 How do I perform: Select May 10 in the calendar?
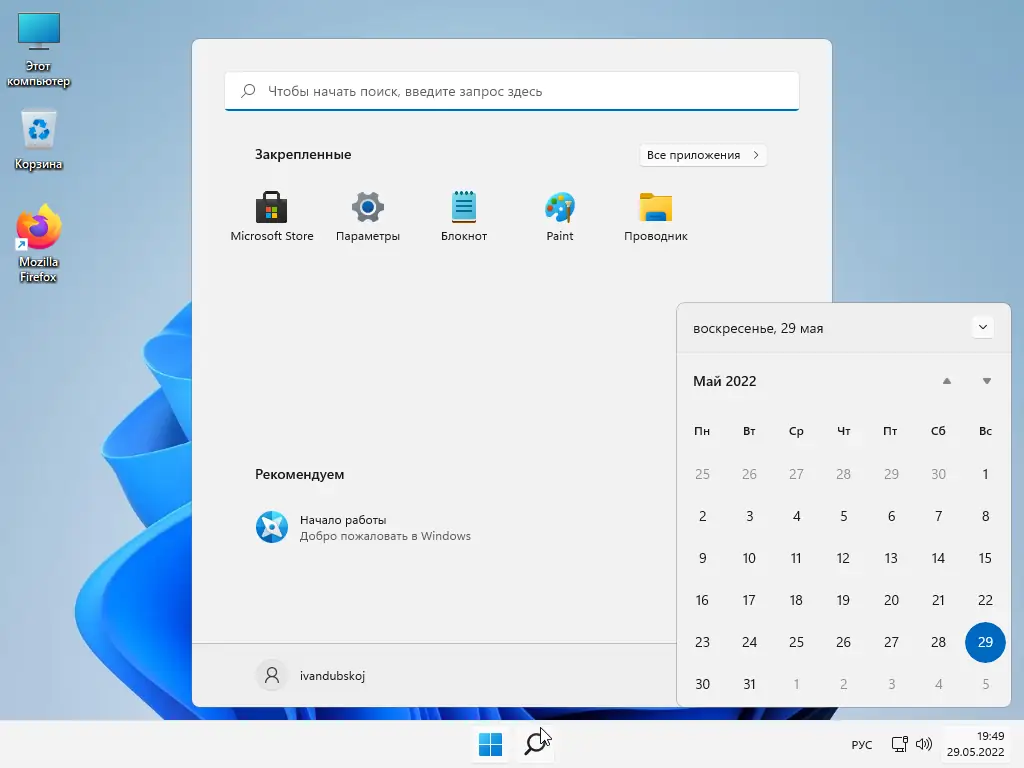coord(749,558)
